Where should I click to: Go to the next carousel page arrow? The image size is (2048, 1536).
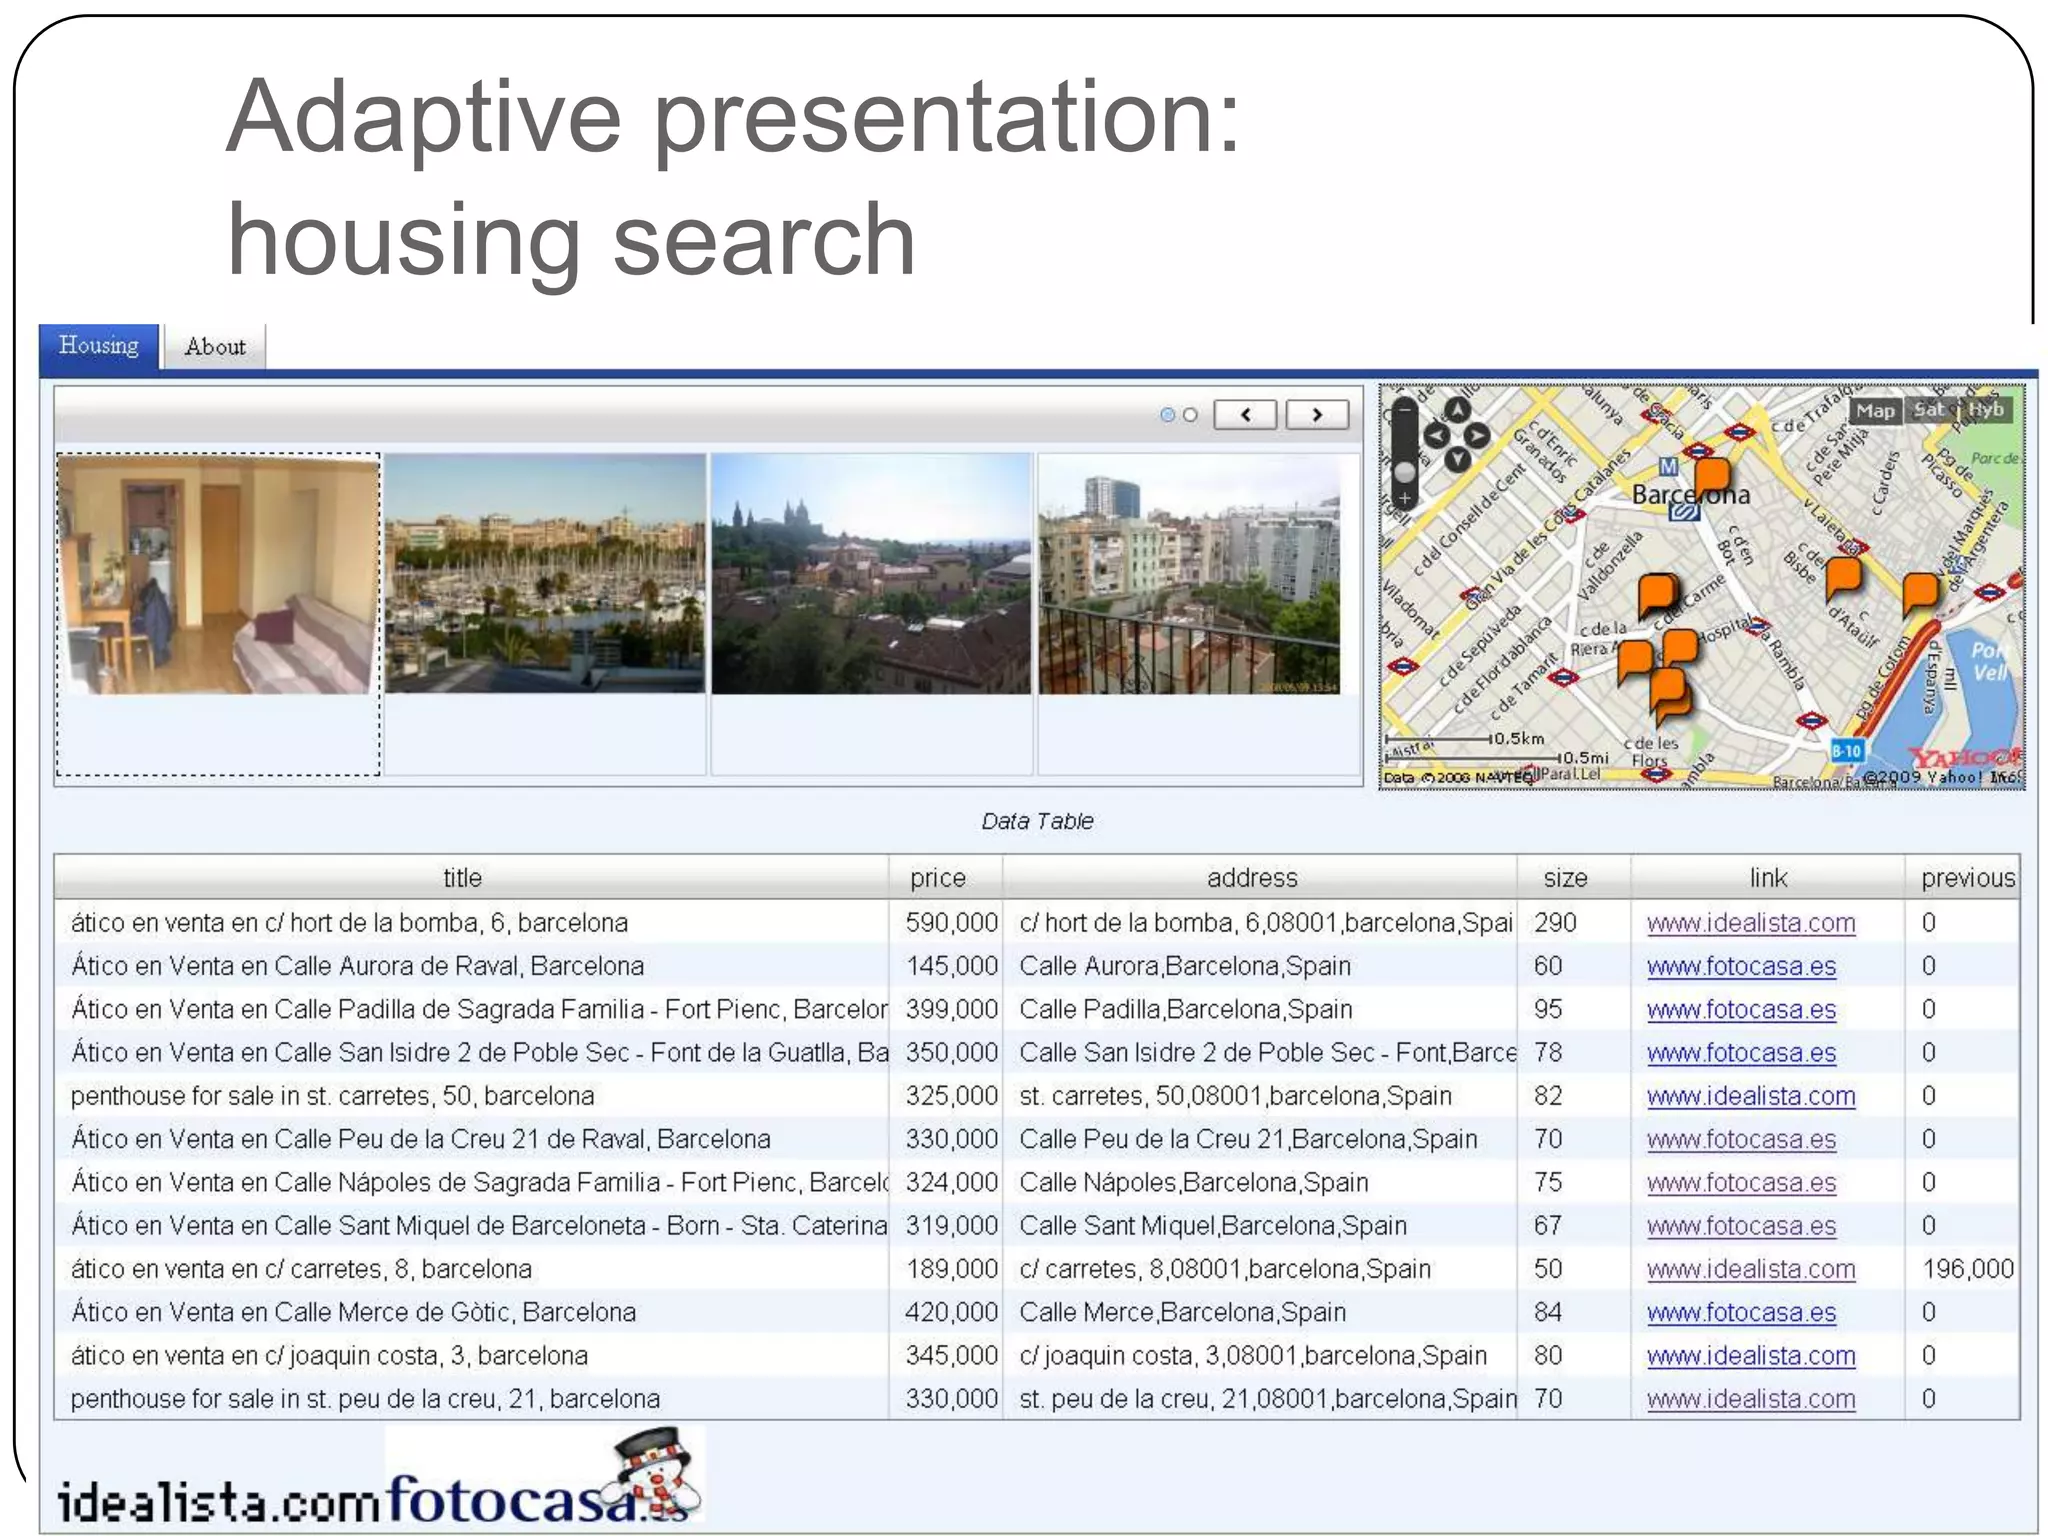(x=1317, y=414)
